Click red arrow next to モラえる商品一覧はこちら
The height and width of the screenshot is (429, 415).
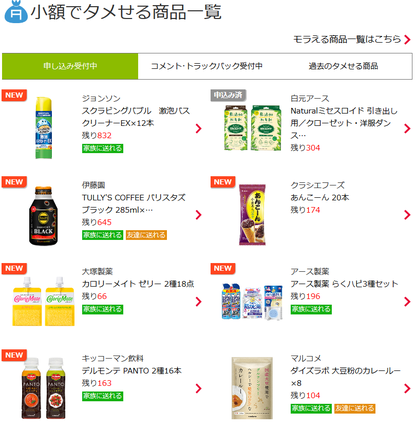pyautogui.click(x=407, y=40)
